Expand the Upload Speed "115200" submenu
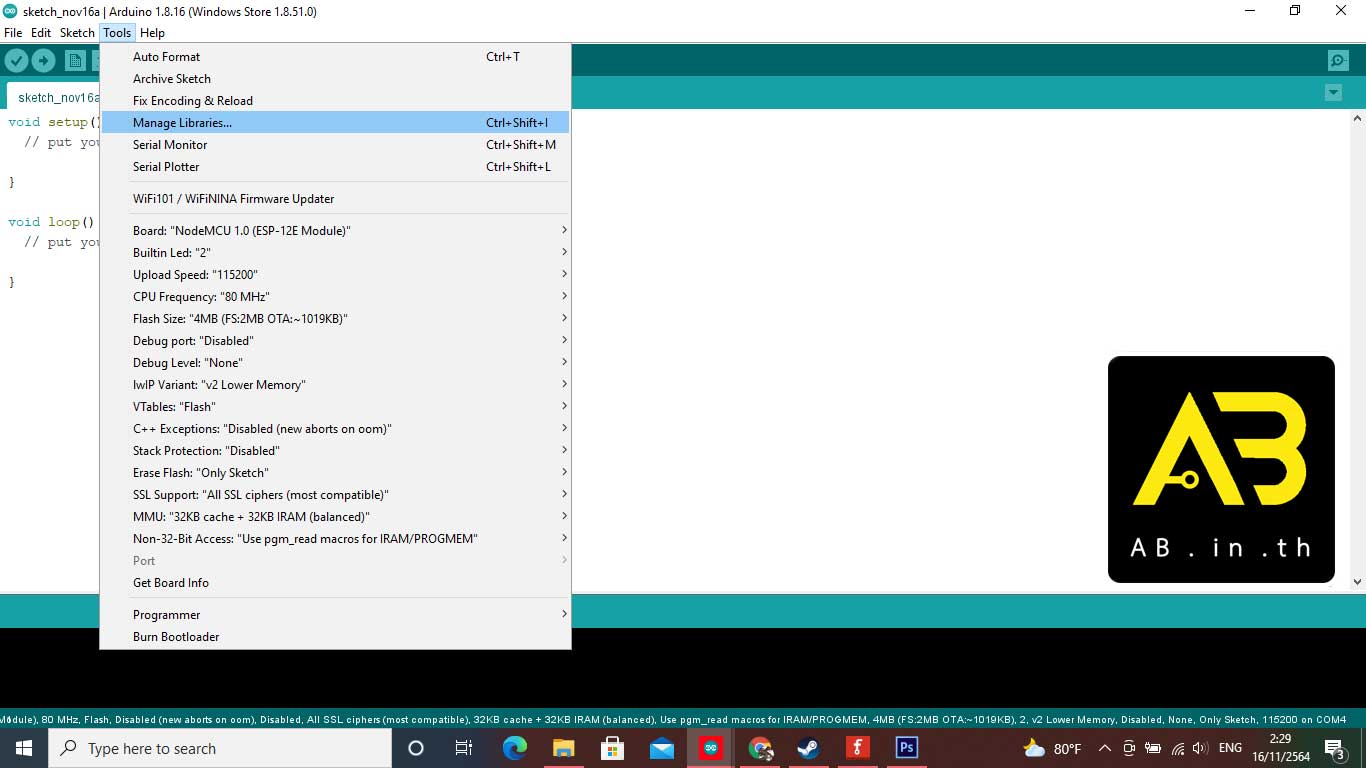The height and width of the screenshot is (768, 1366). pos(335,275)
